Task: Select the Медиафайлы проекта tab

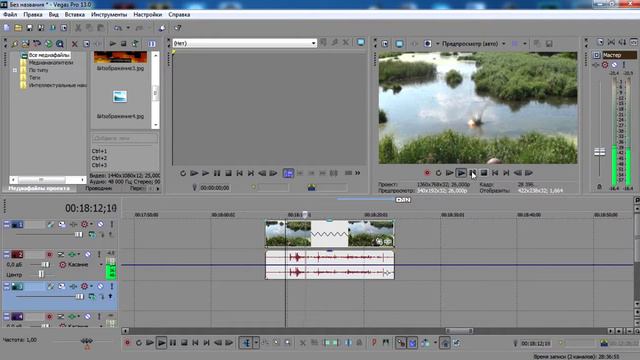Action: (x=39, y=189)
